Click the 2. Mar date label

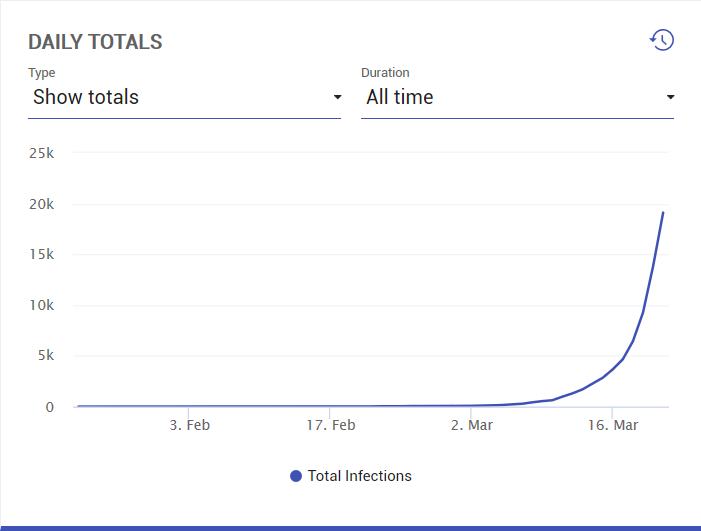471,425
